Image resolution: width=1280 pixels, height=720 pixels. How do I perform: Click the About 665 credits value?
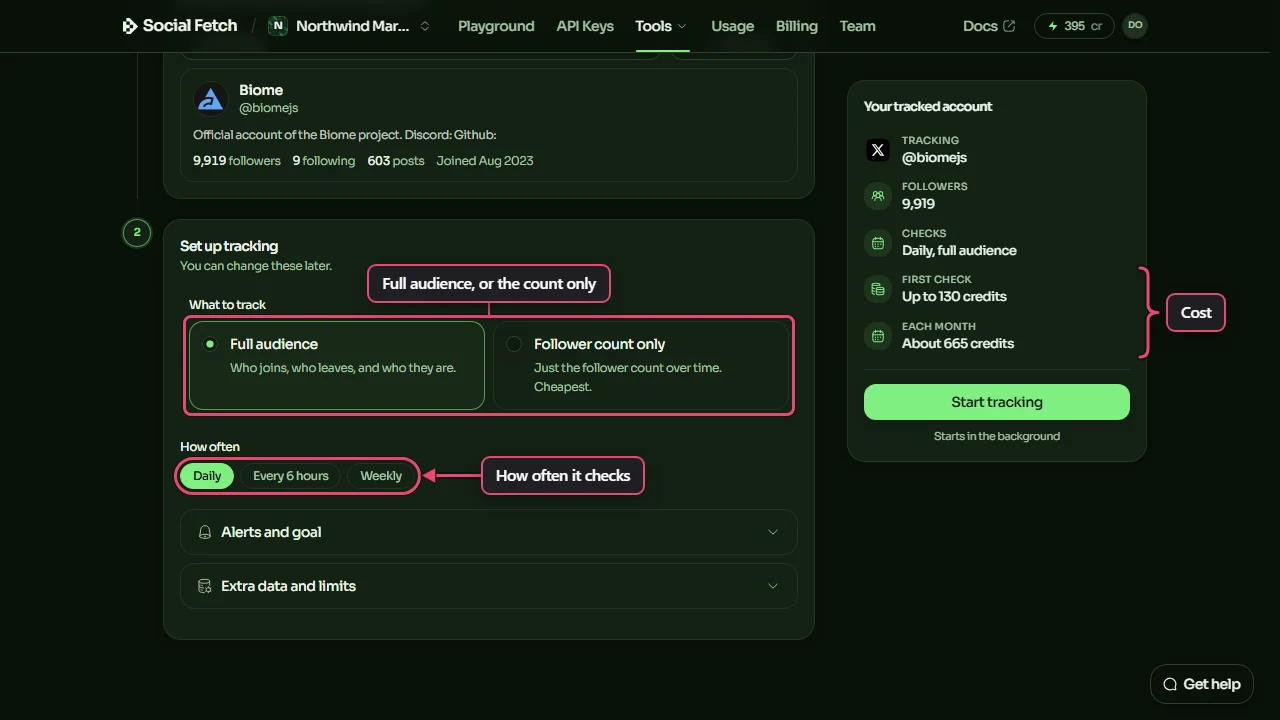958,343
